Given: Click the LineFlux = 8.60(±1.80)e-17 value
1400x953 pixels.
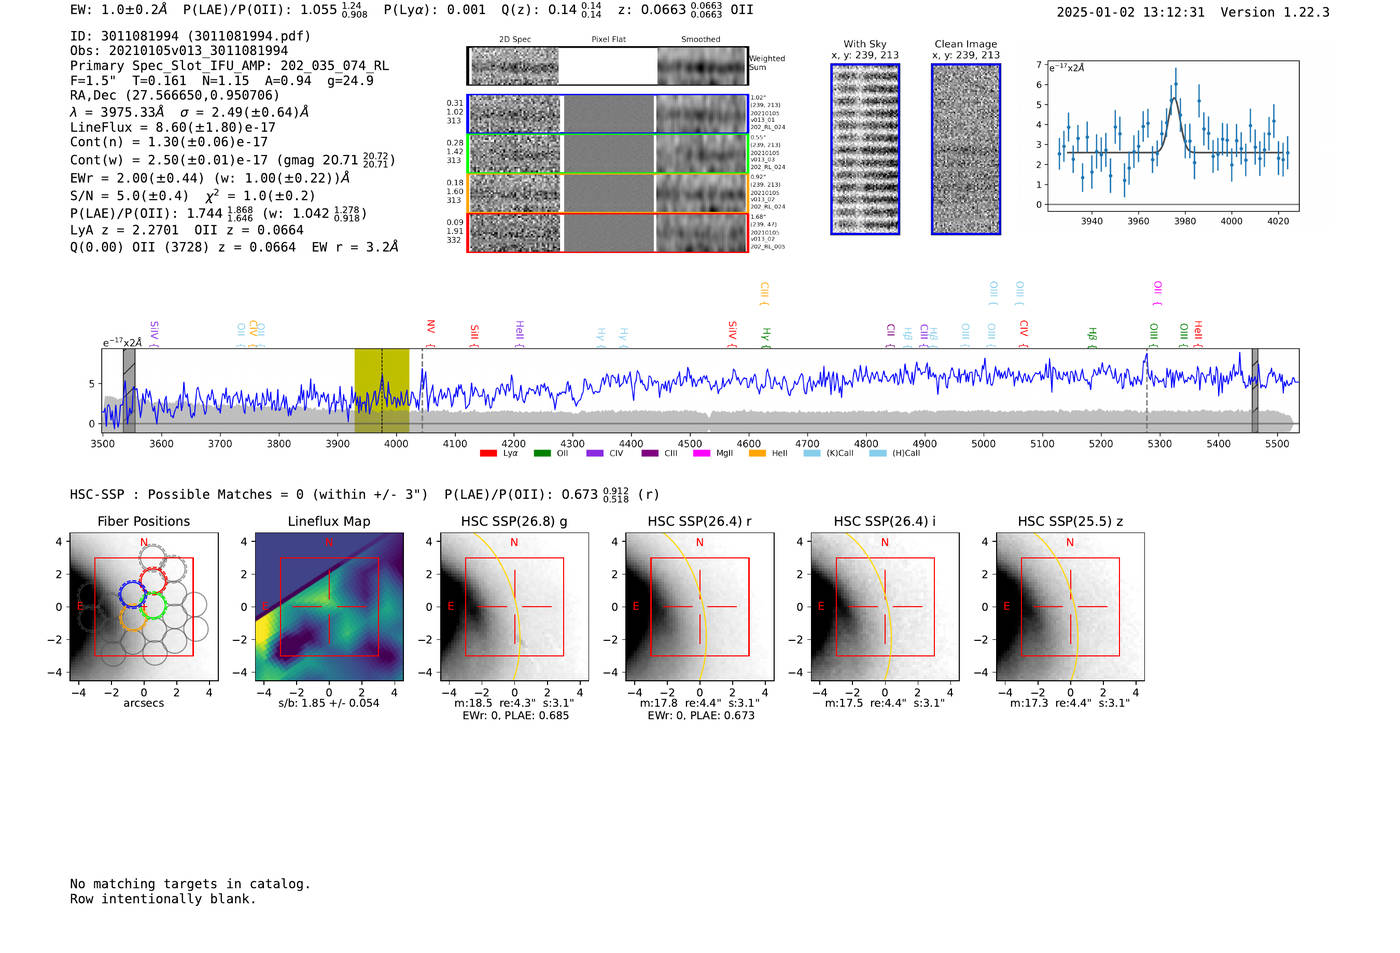Looking at the screenshot, I should pyautogui.click(x=173, y=128).
